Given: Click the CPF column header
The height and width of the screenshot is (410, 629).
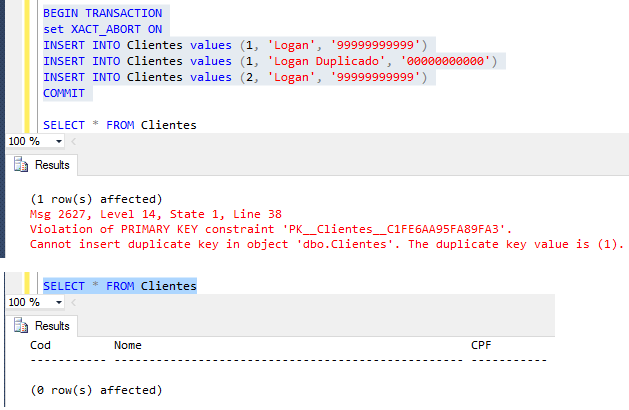Looking at the screenshot, I should (x=482, y=345).
